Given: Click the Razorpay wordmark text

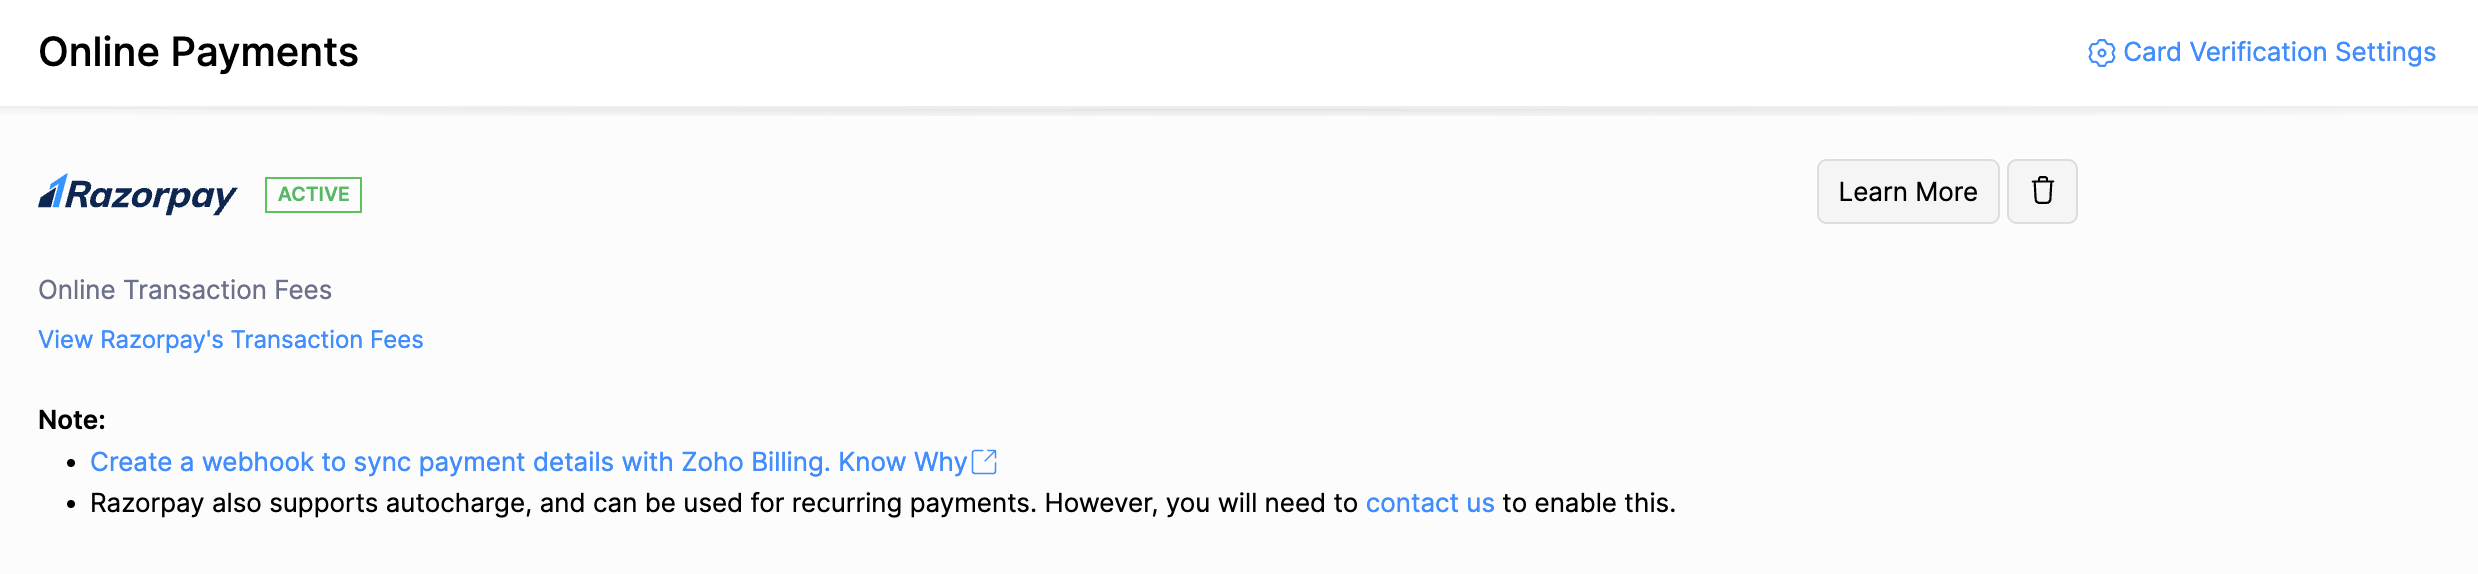Looking at the screenshot, I should point(152,194).
